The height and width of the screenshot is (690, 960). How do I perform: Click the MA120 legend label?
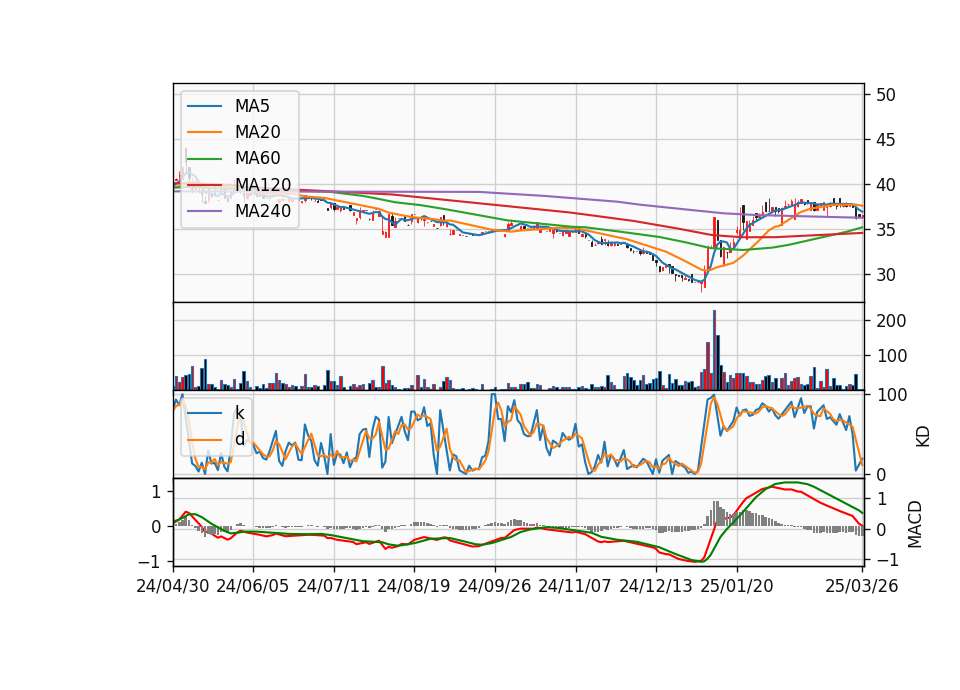tap(263, 185)
